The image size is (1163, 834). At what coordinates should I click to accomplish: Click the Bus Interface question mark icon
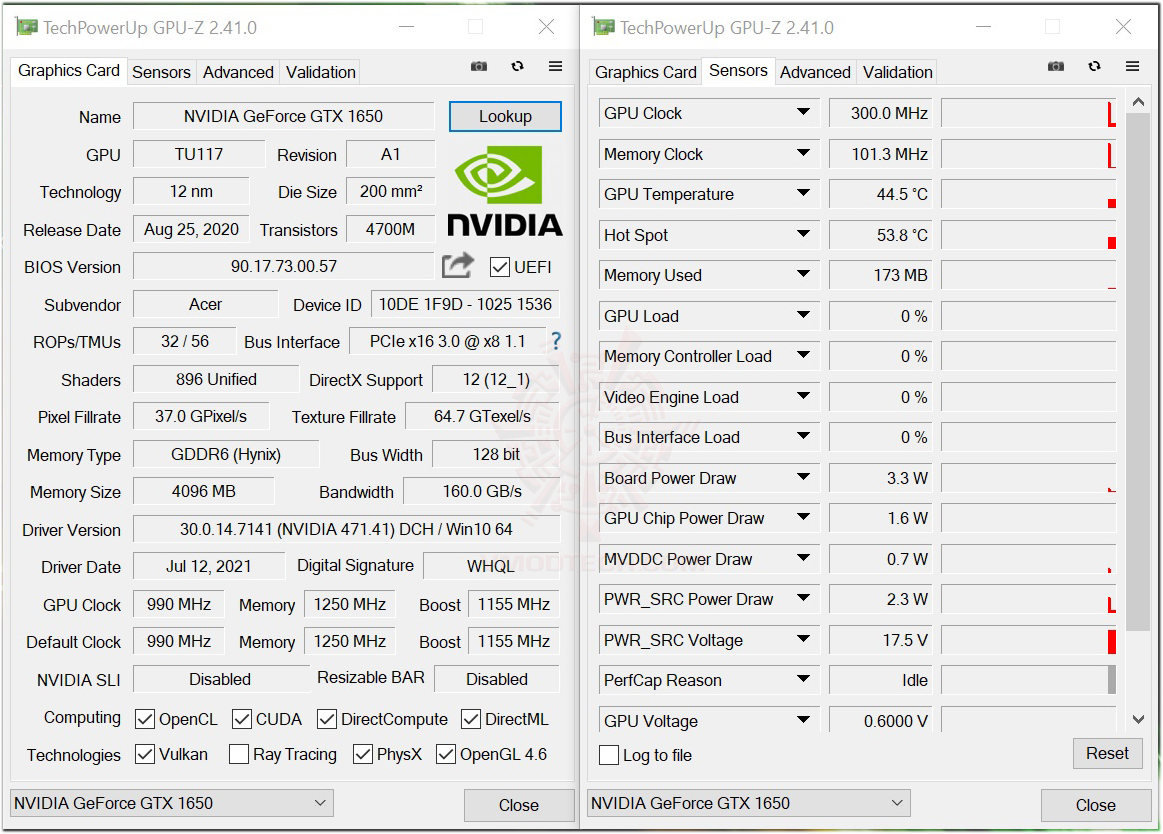click(x=556, y=341)
